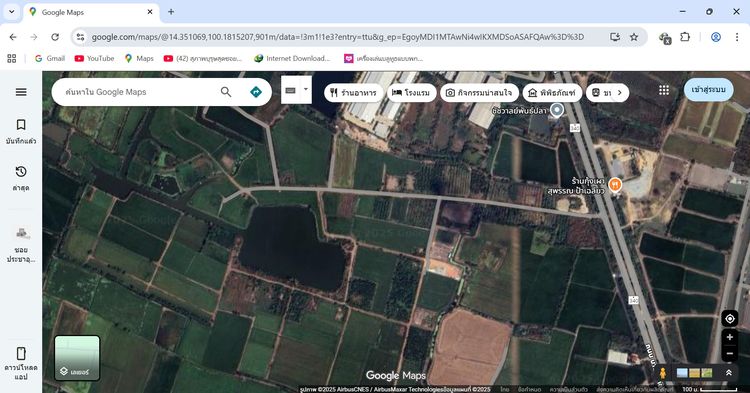The width and height of the screenshot is (750, 393).
Task: Open the pink icon bookmark
Action: [384, 58]
